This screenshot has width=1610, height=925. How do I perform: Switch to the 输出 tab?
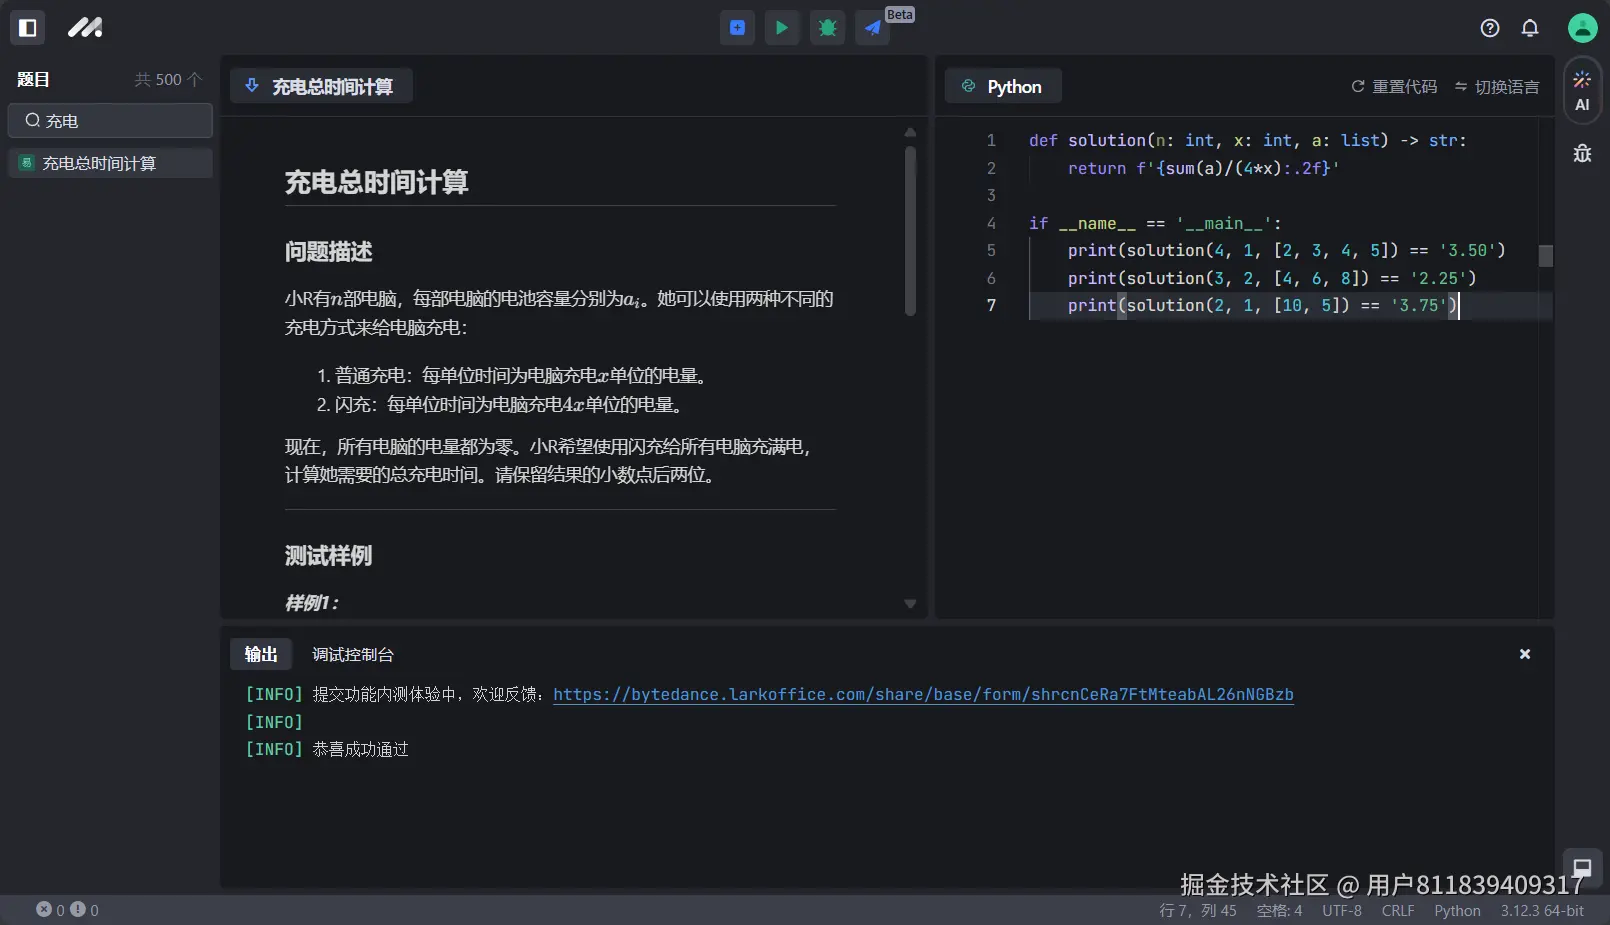point(261,654)
